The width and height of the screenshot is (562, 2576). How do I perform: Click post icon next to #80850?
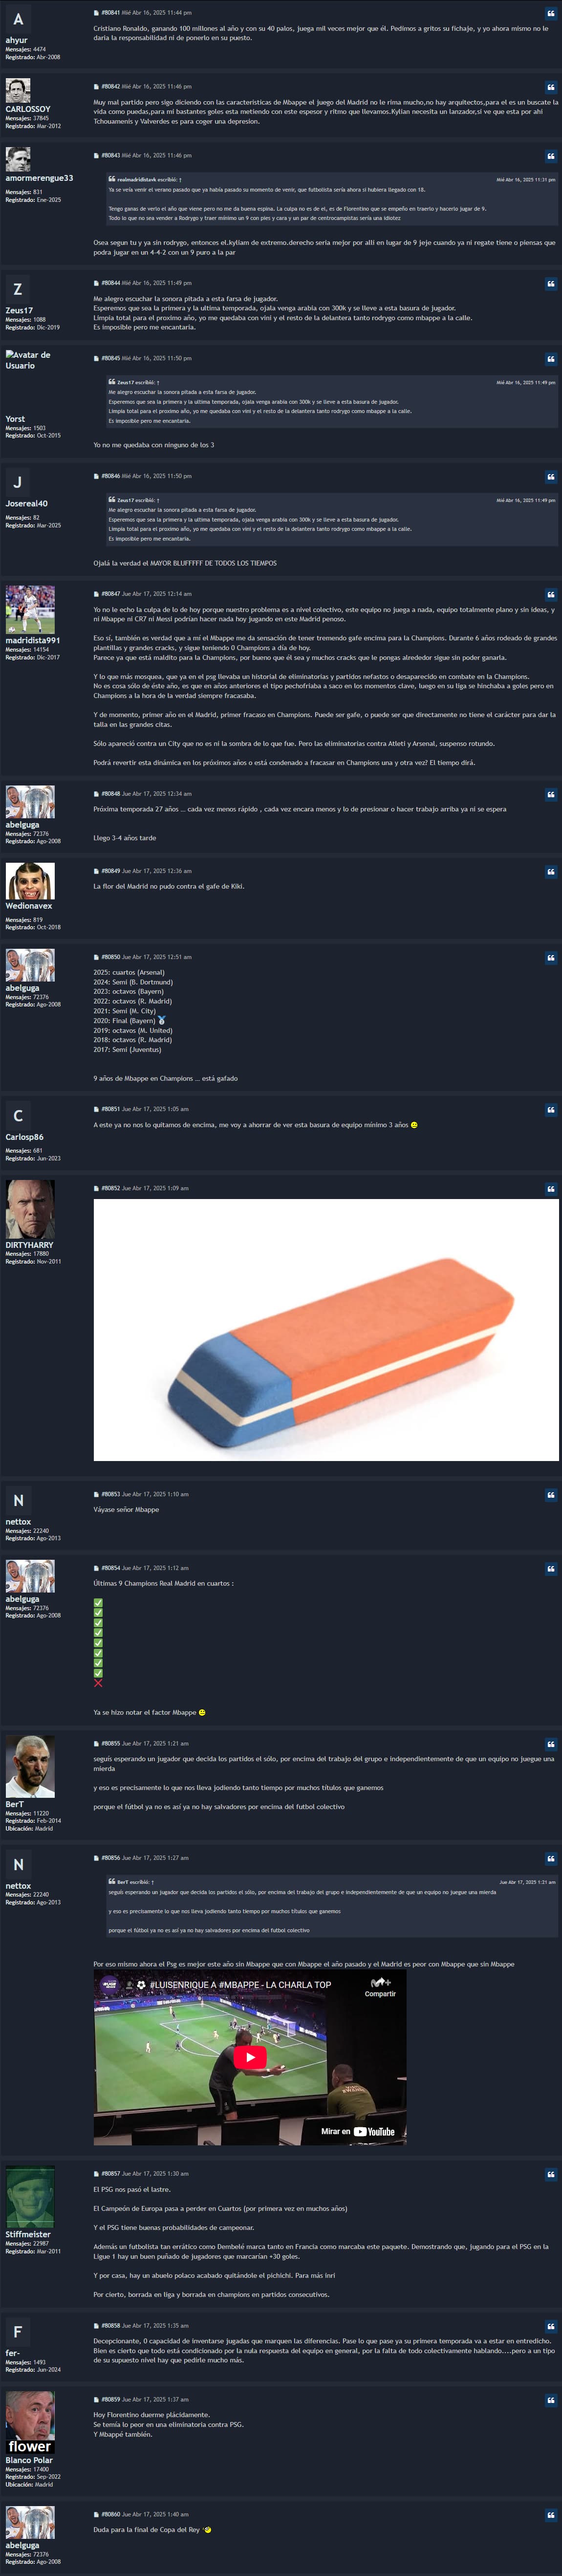(x=96, y=957)
